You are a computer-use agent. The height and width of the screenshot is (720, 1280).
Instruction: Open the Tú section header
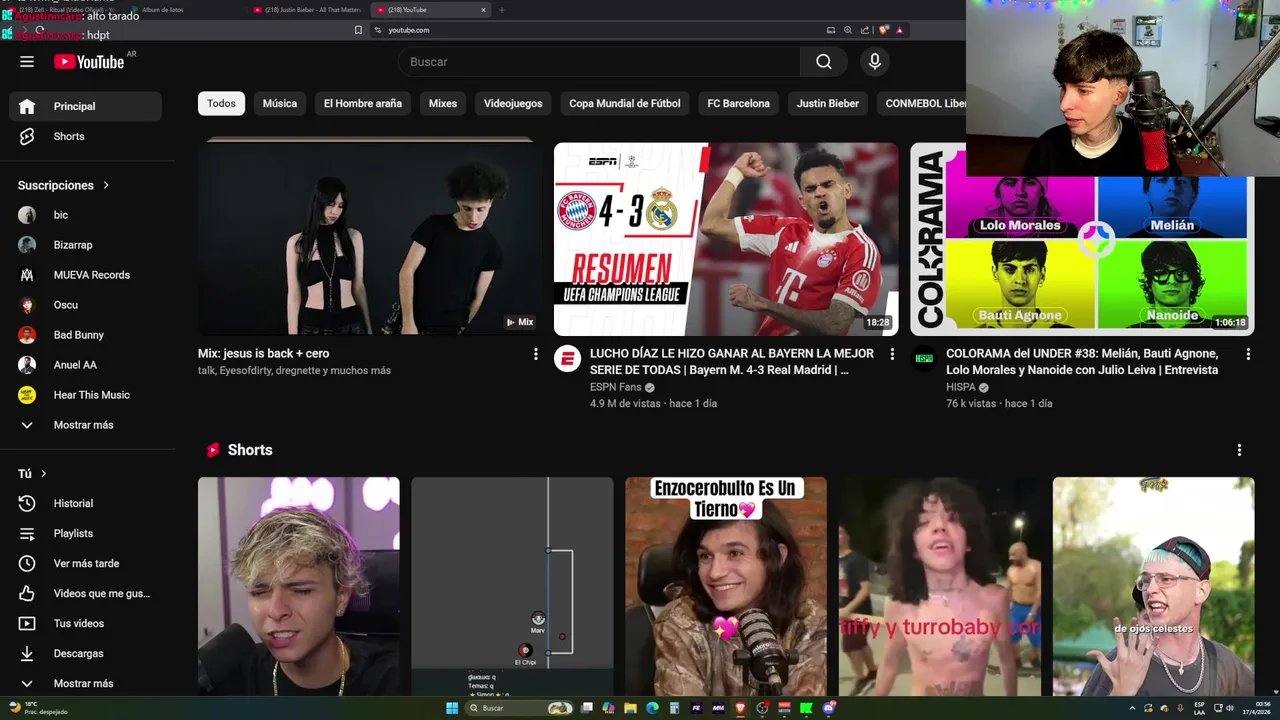[x=33, y=473]
